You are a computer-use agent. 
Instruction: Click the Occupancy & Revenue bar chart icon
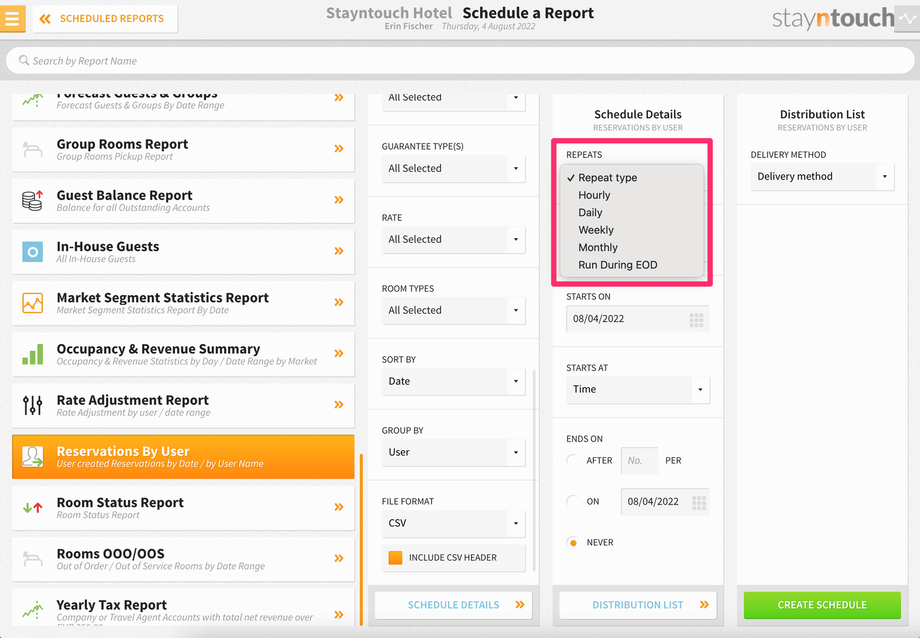(32, 354)
